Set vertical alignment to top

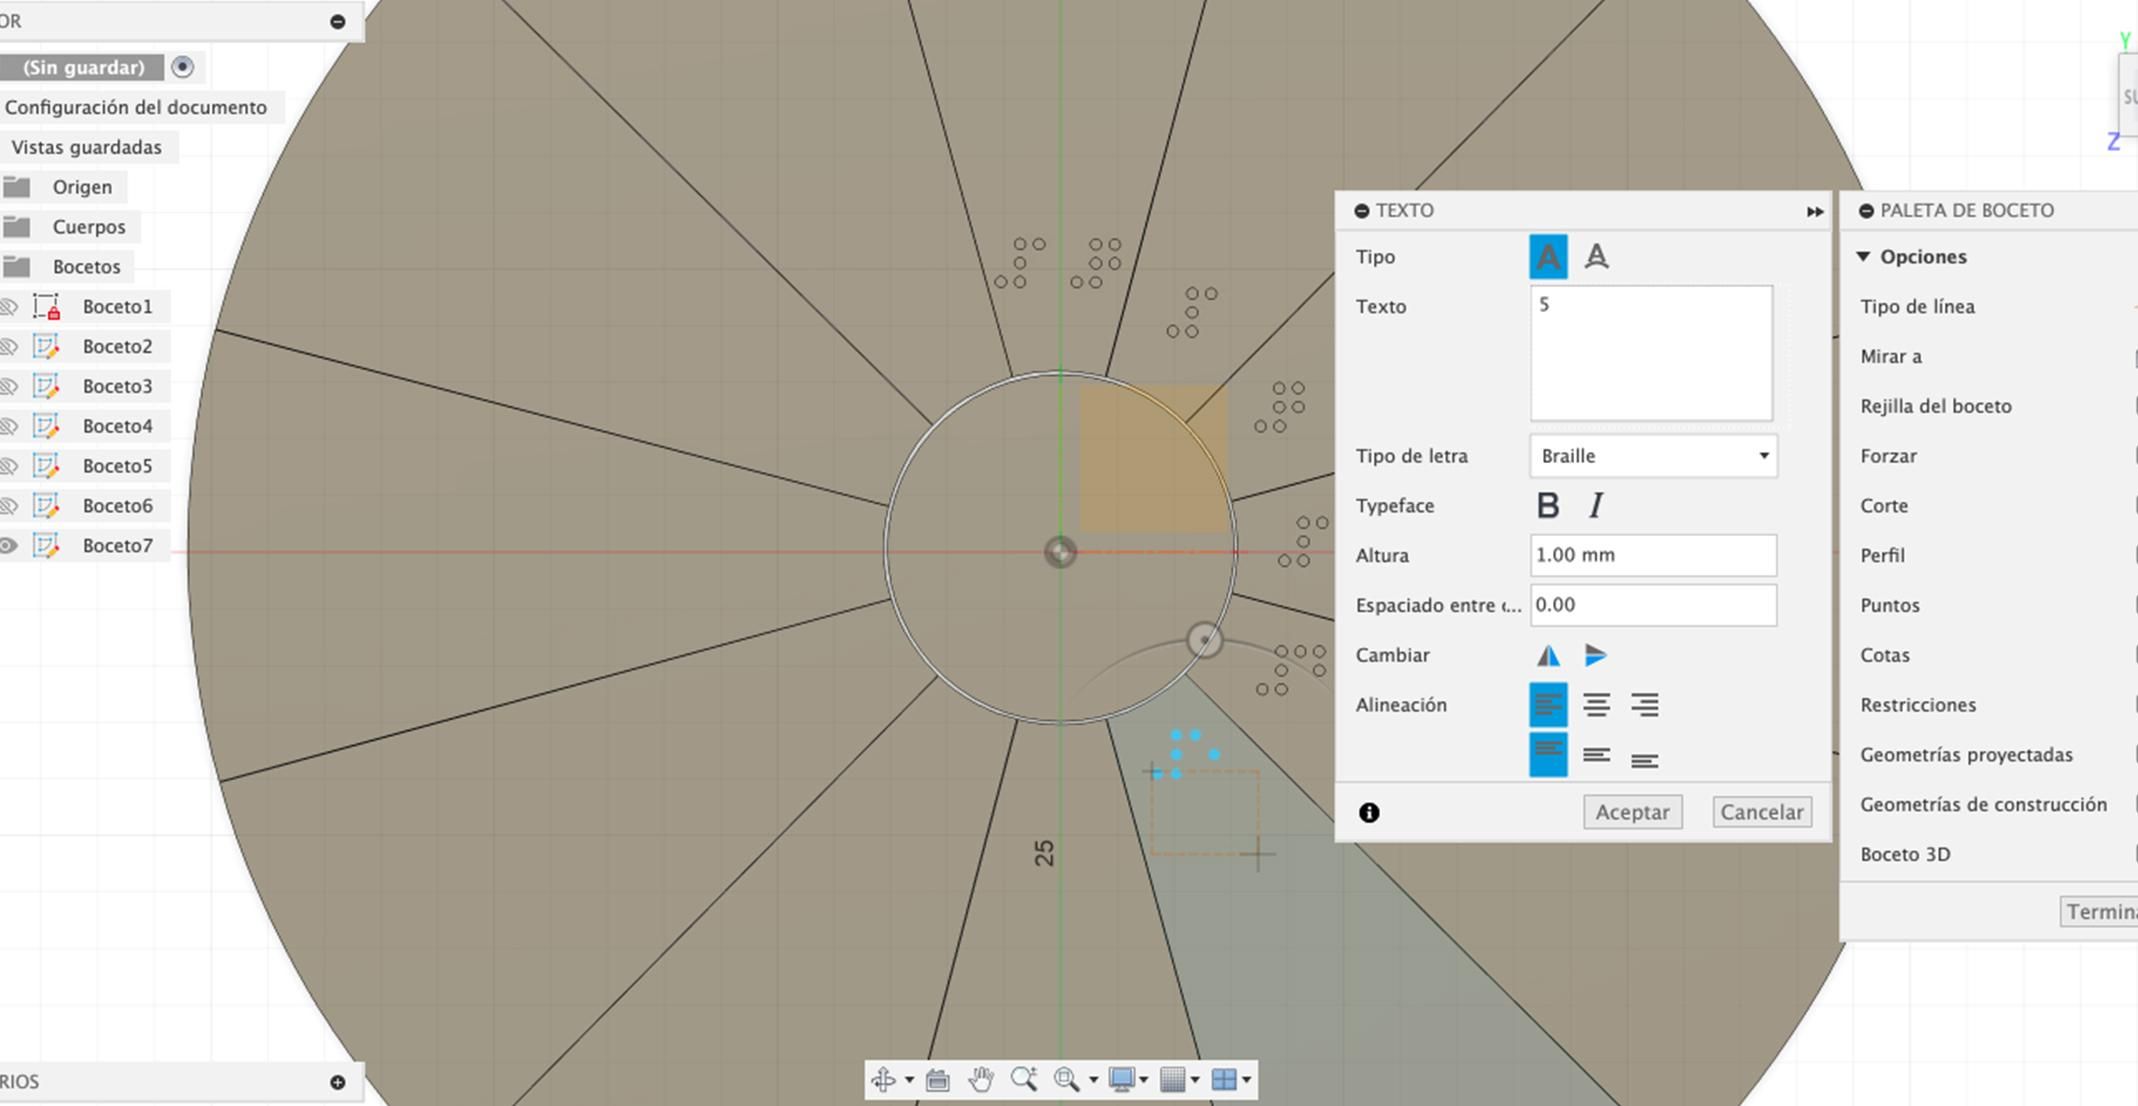pos(1548,755)
